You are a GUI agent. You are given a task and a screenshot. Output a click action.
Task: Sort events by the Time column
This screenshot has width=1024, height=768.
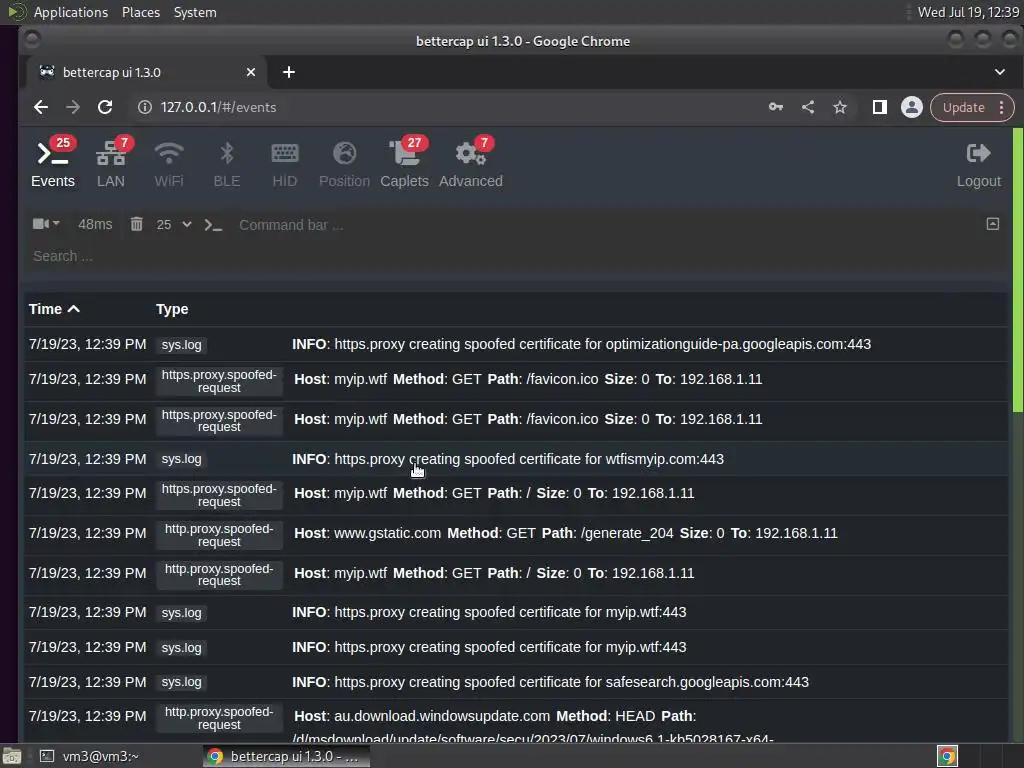(54, 309)
